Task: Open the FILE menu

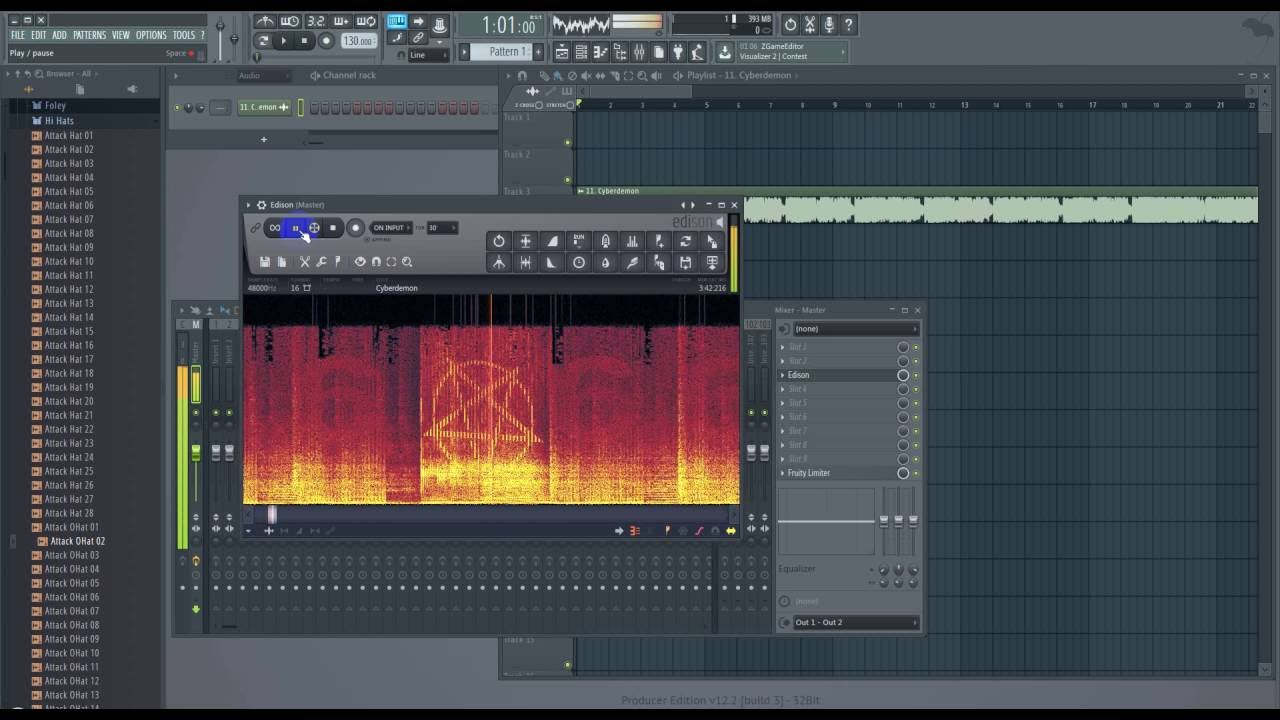Action: pos(18,35)
